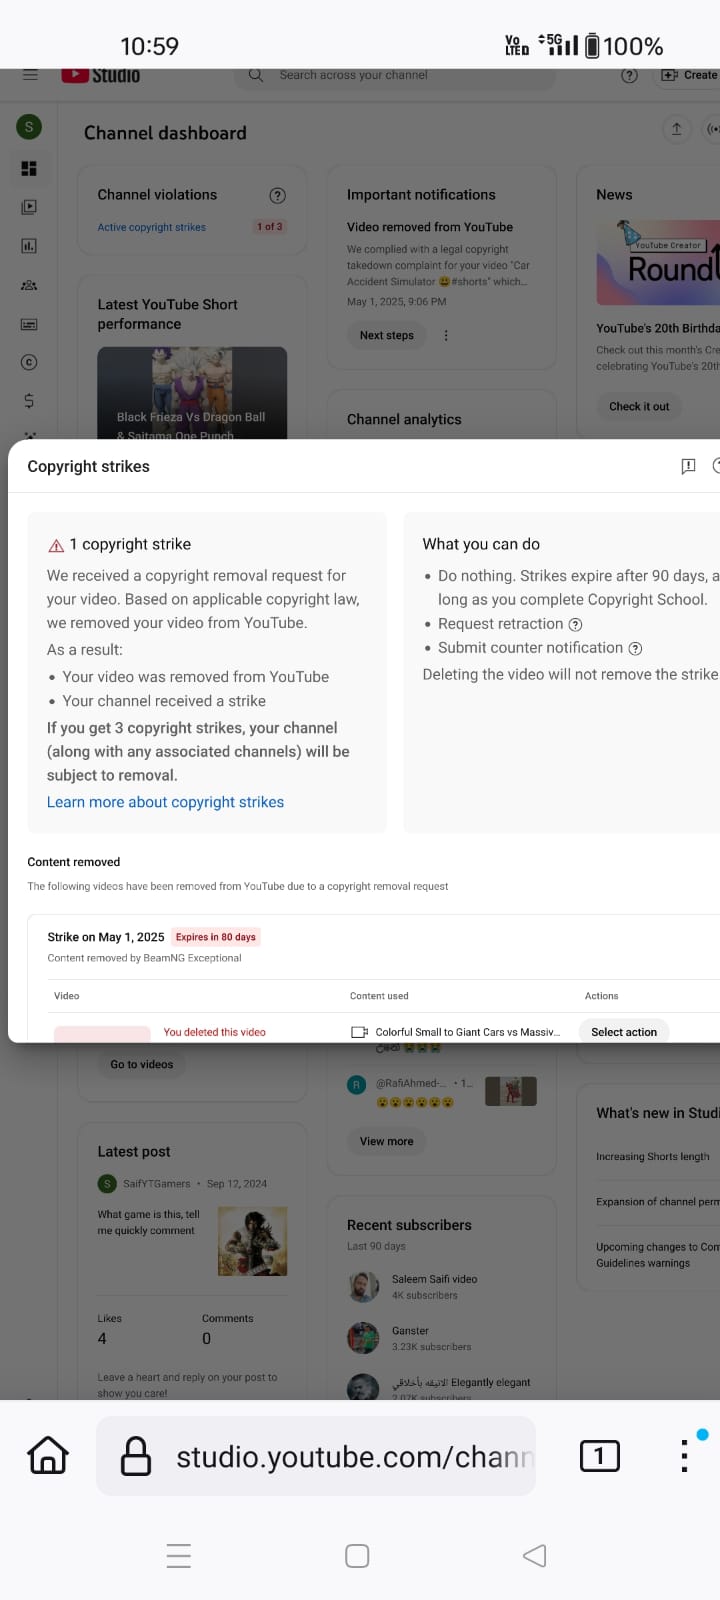The image size is (720, 1600).
Task: Open Learn more about copyright strikes link
Action: point(165,802)
